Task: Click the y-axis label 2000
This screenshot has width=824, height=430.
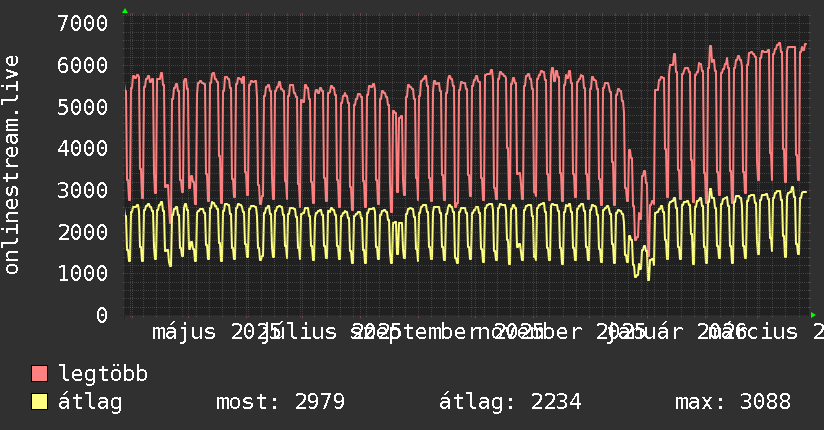Action: coord(83,232)
